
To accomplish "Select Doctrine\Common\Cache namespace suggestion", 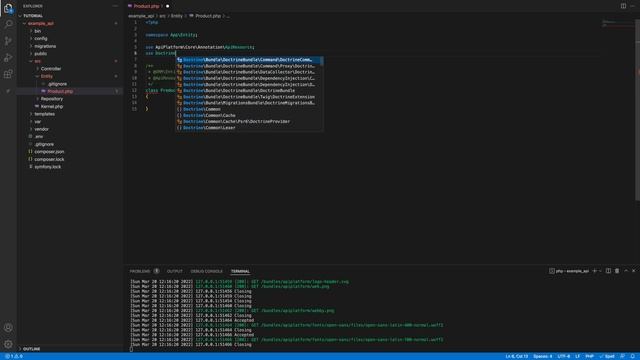I will point(249,115).
